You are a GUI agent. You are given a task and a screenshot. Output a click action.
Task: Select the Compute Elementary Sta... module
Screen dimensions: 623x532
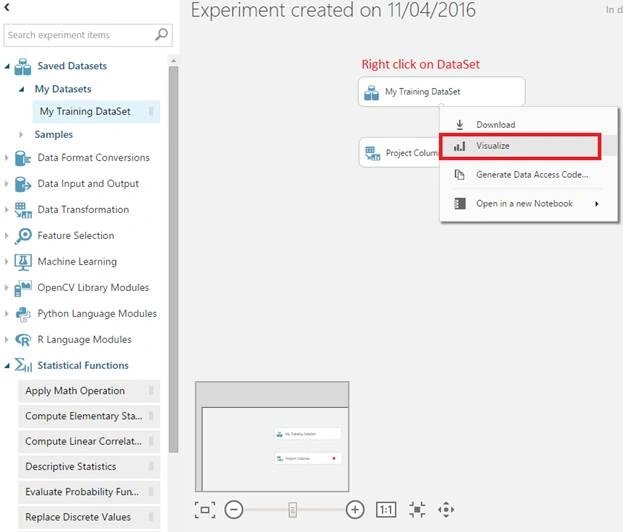89,416
